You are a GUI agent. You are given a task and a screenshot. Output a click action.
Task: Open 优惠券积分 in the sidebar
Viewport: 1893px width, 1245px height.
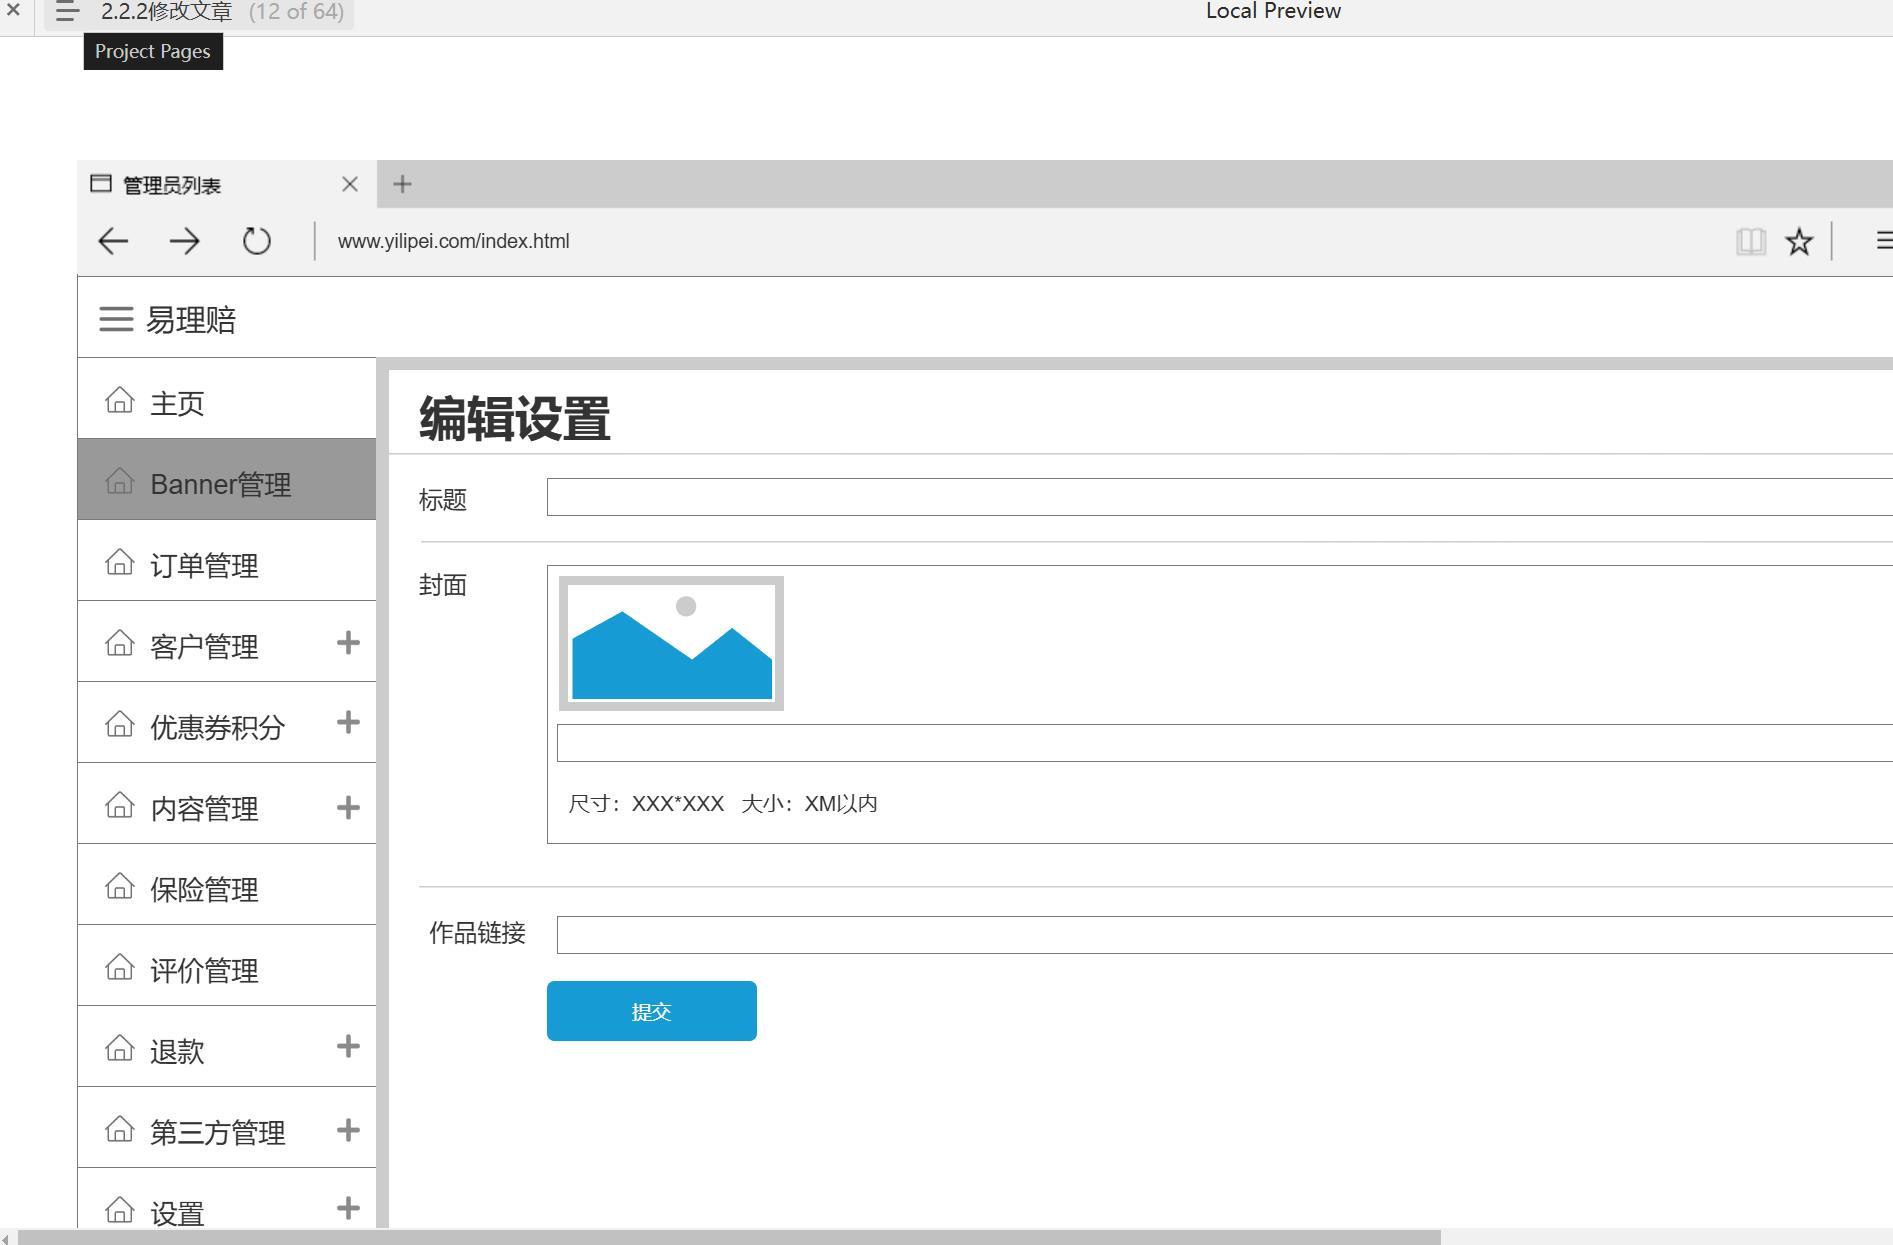[227, 722]
